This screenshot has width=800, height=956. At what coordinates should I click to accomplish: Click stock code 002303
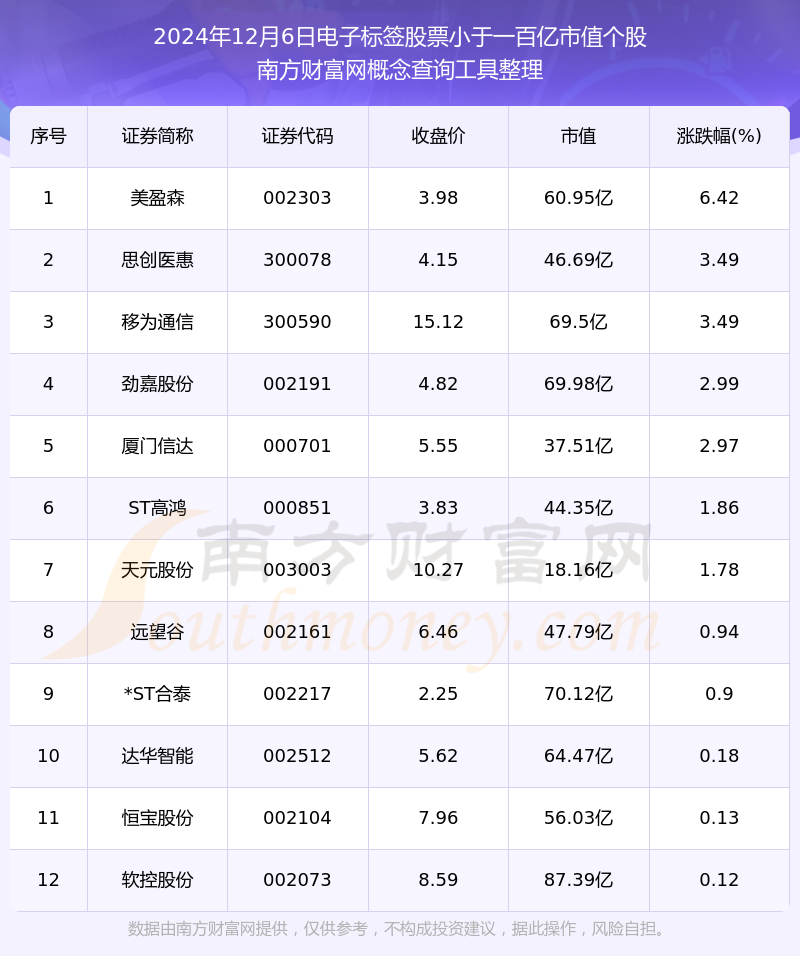[298, 198]
